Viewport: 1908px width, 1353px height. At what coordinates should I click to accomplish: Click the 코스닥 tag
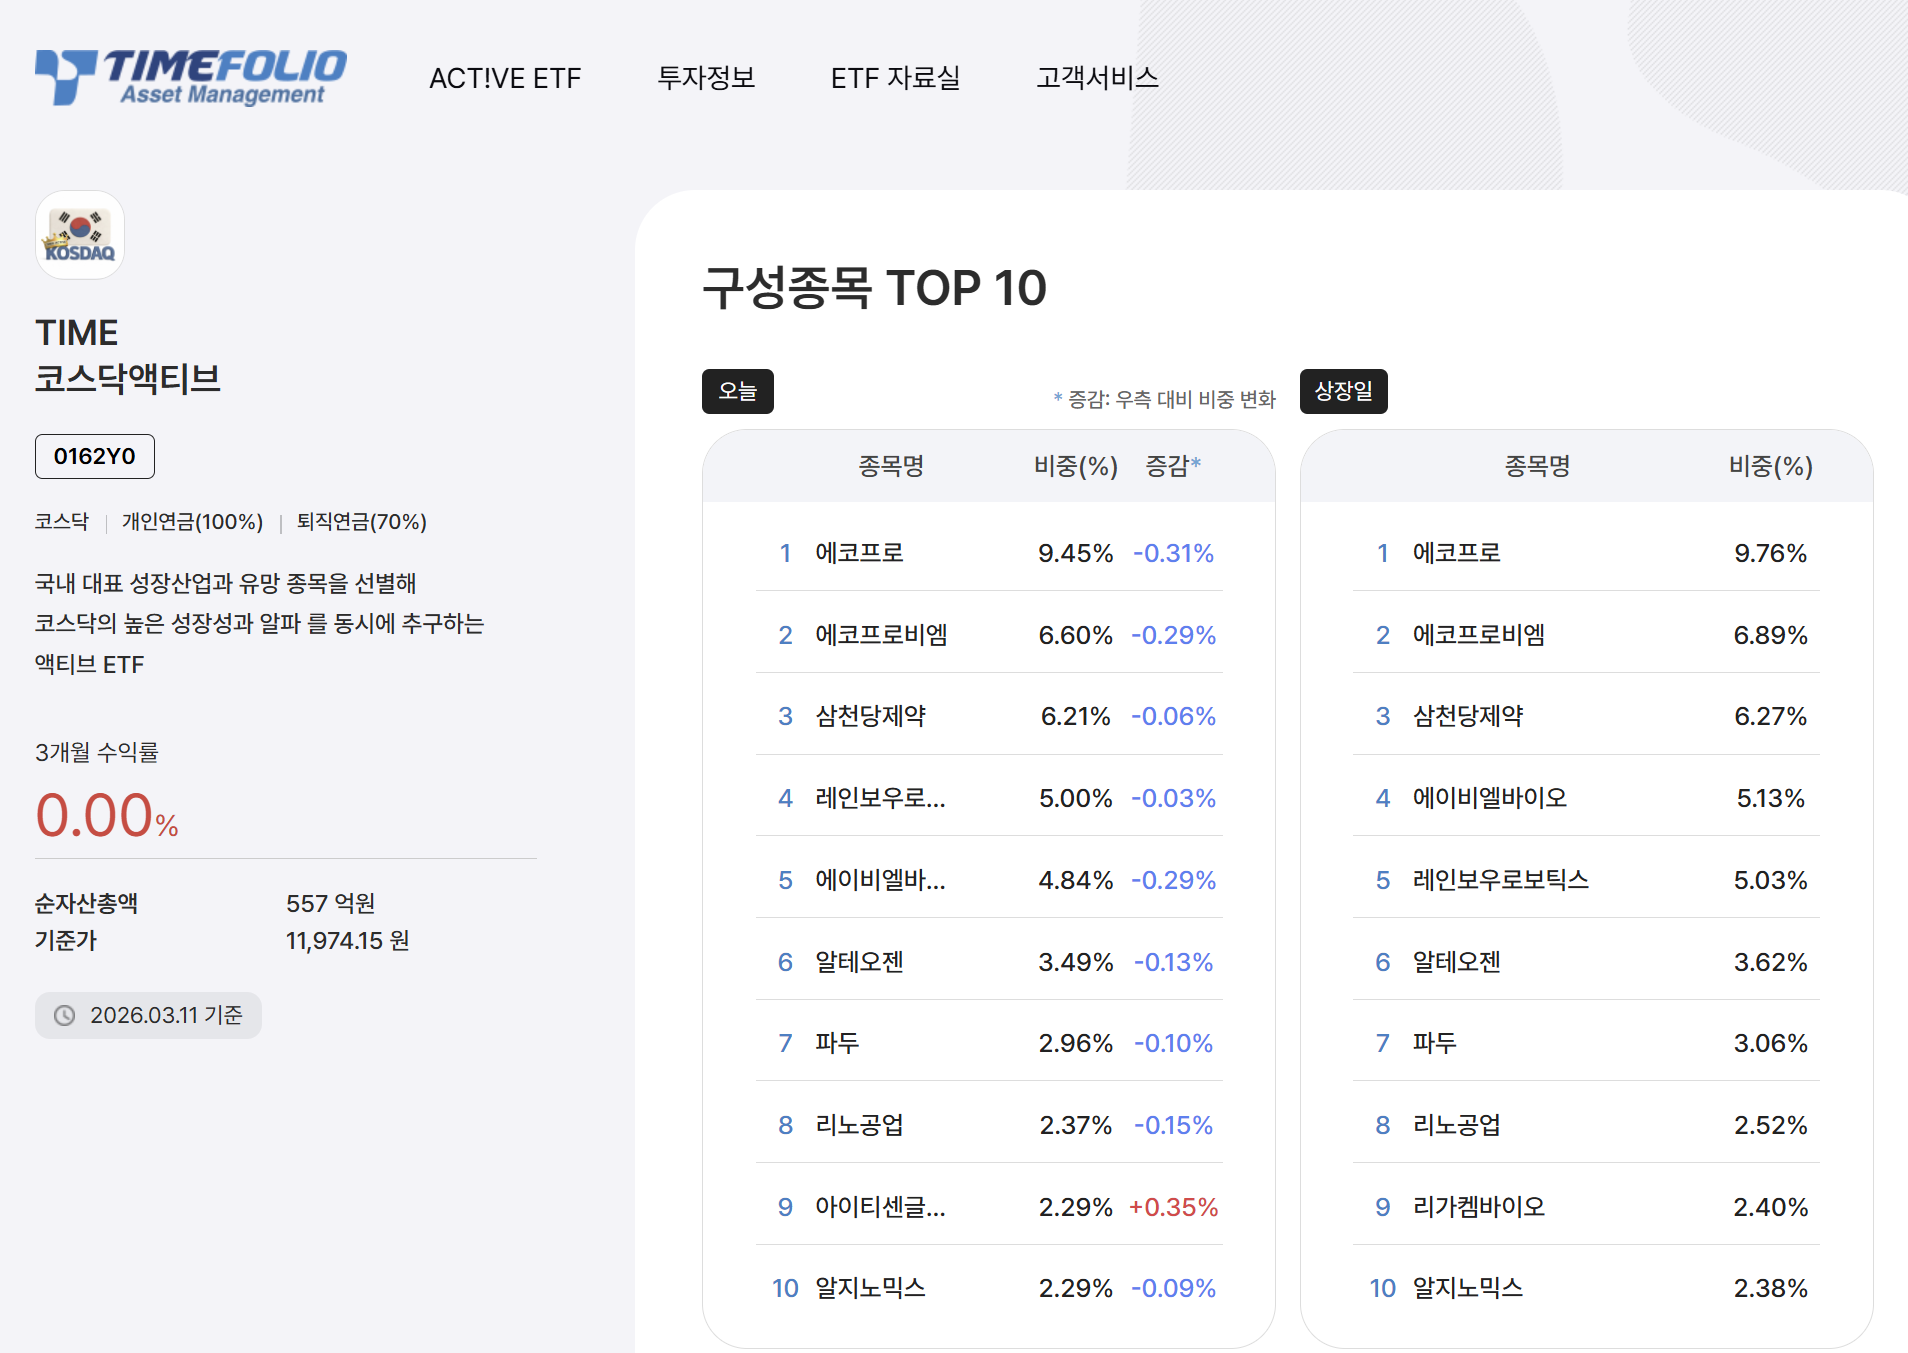pyautogui.click(x=62, y=522)
